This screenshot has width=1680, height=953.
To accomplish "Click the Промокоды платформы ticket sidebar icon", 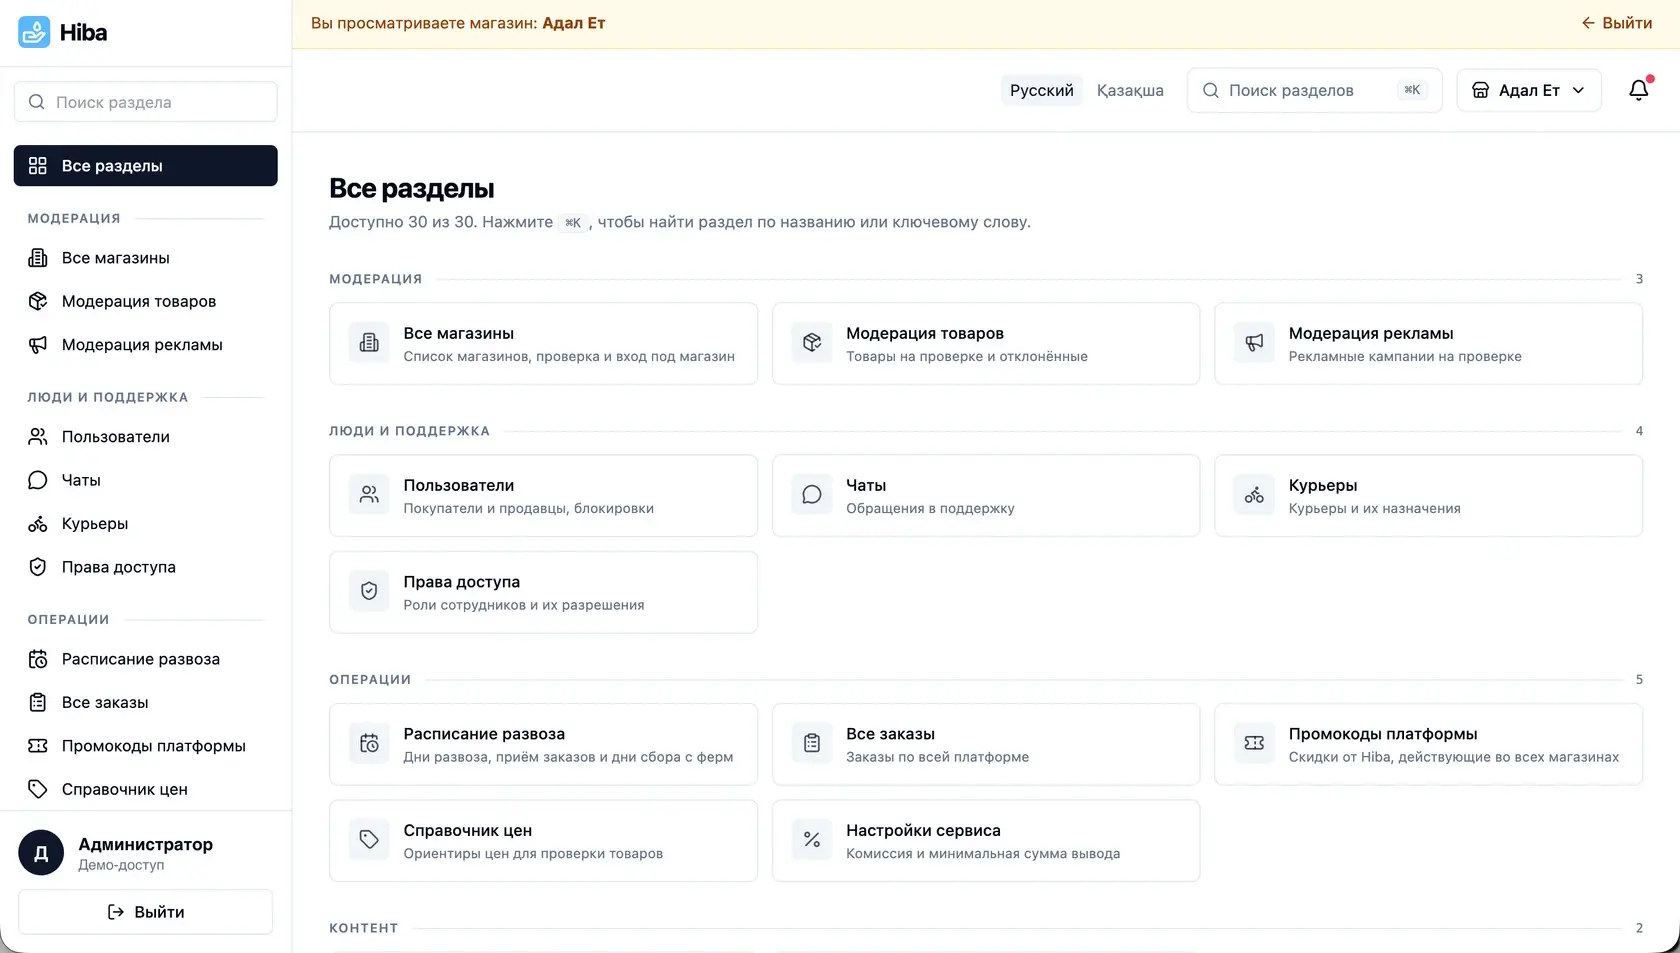I will tap(38, 746).
